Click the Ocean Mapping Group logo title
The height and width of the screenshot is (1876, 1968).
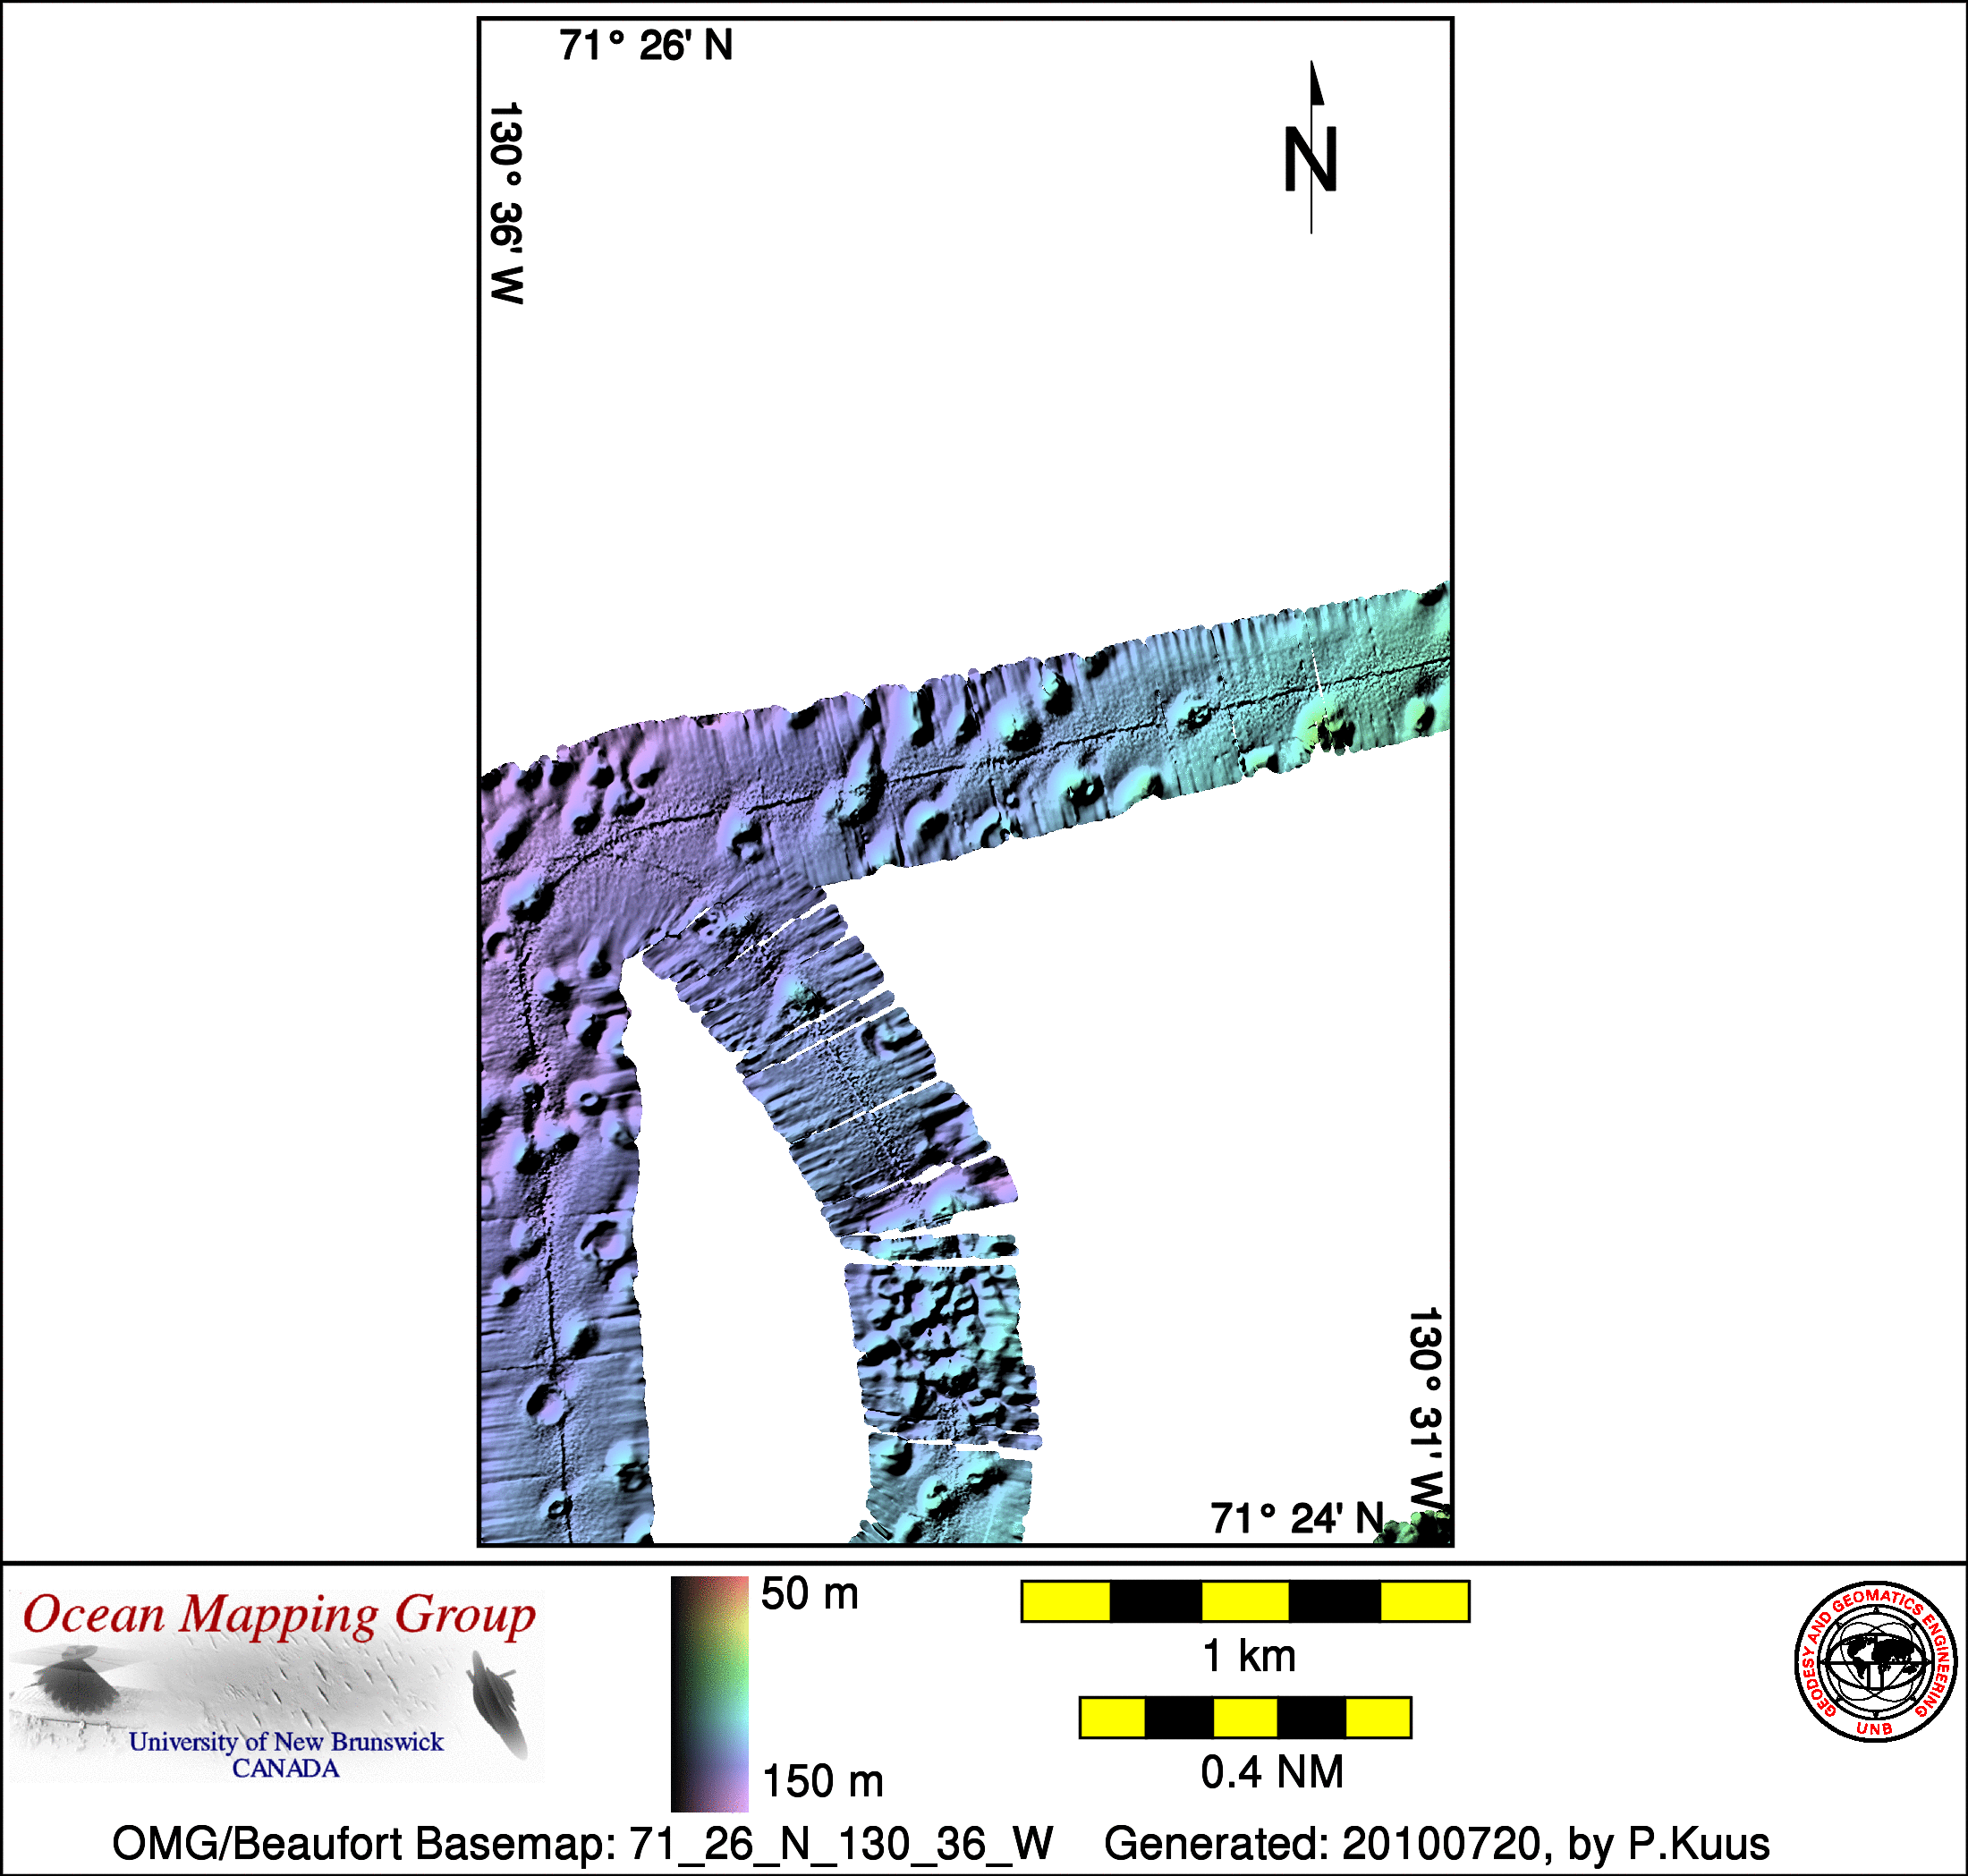[279, 1616]
